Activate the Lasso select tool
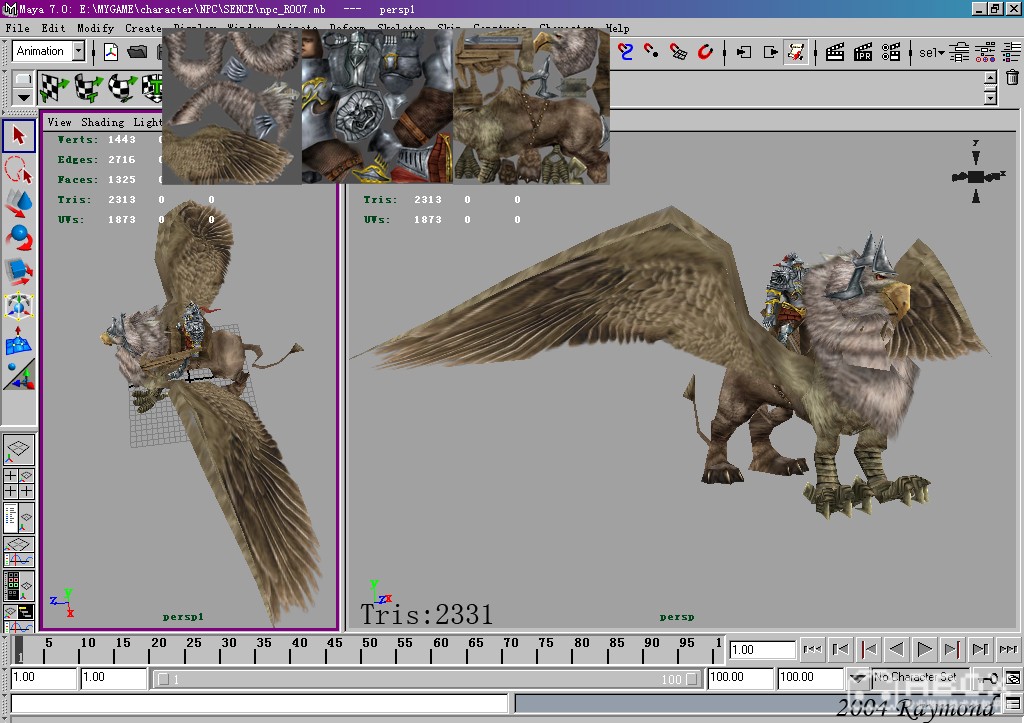1024x723 pixels. (19, 169)
